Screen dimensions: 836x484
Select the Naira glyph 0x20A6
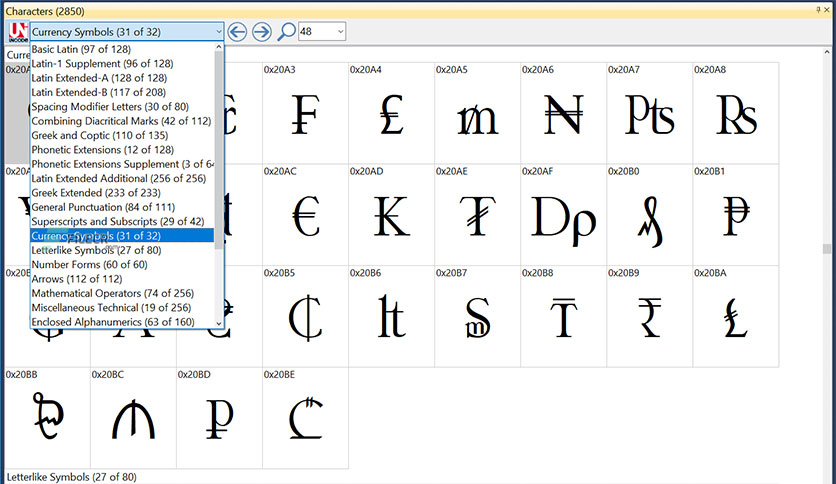(x=563, y=113)
